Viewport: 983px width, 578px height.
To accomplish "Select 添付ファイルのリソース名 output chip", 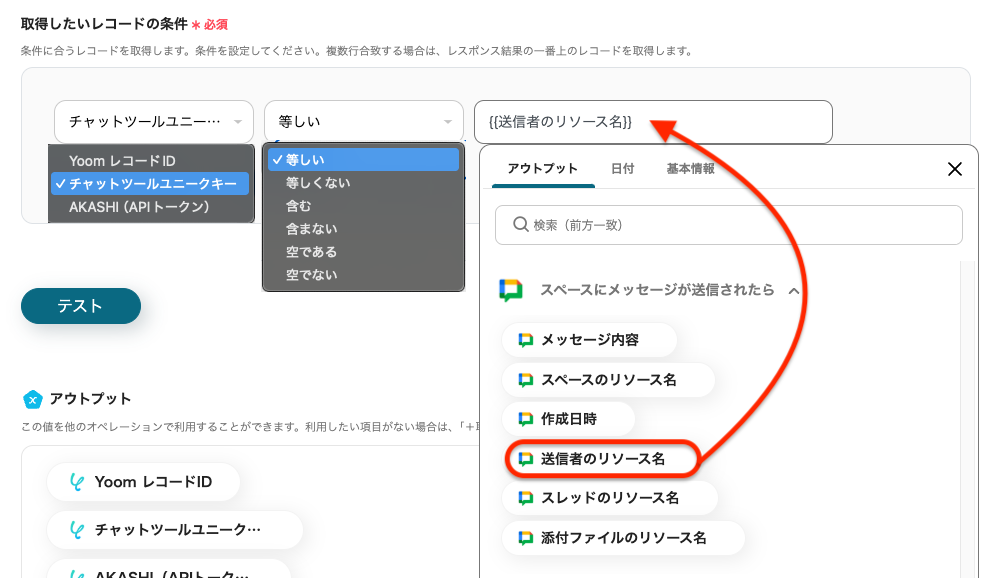I will click(623, 538).
